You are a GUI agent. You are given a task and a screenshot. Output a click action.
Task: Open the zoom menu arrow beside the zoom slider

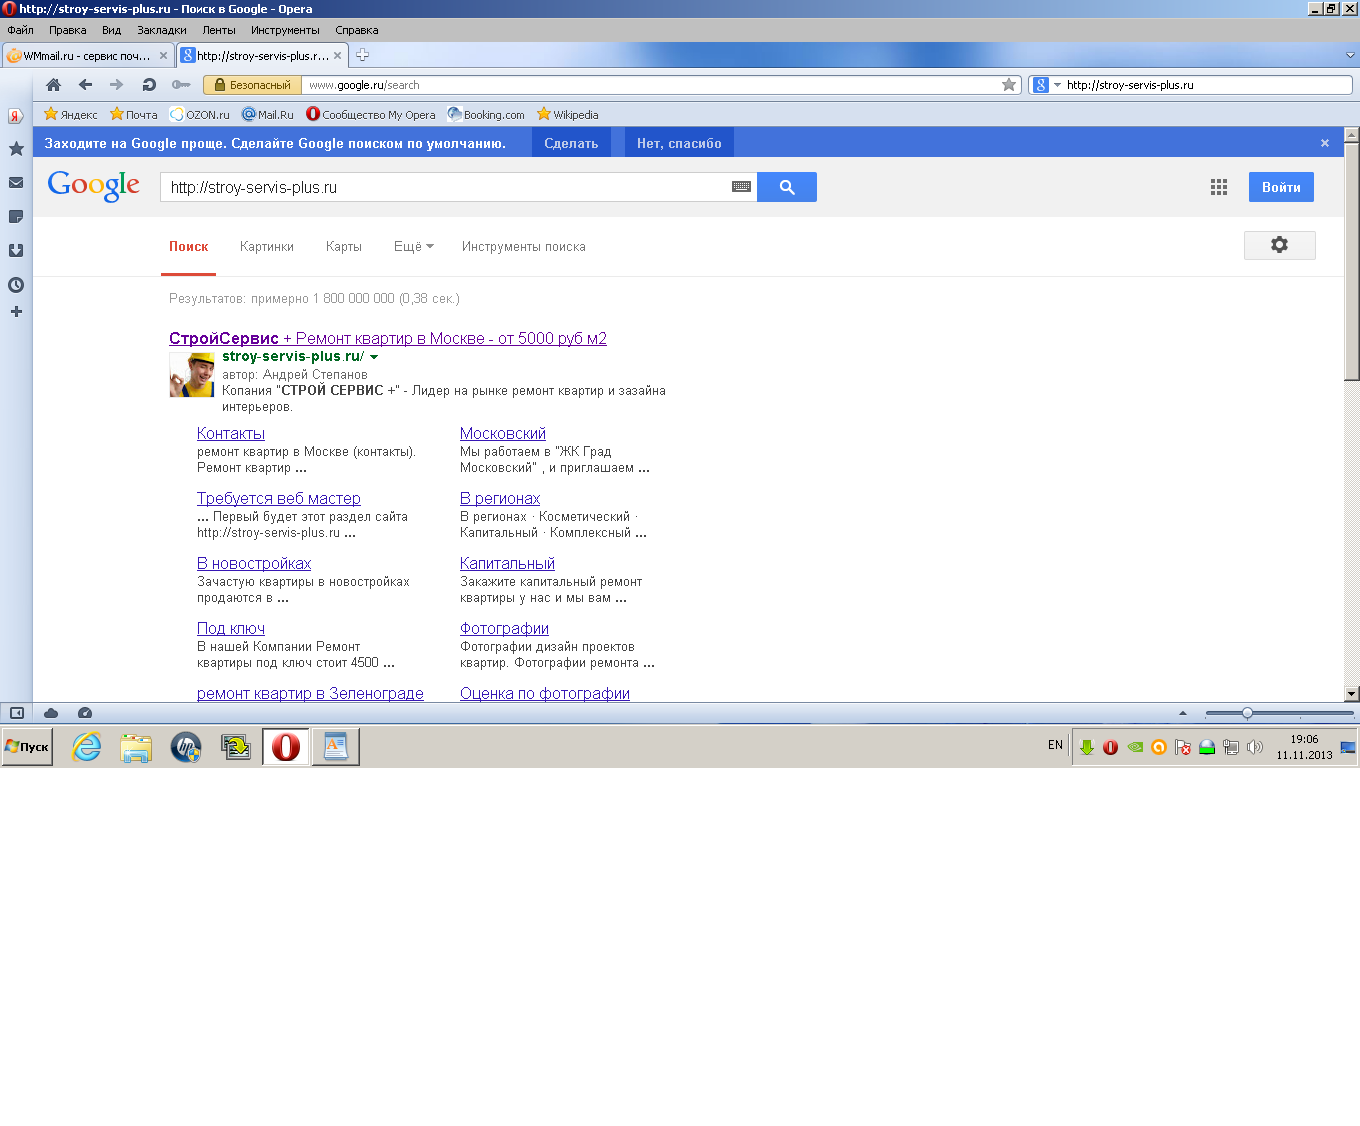click(1183, 713)
